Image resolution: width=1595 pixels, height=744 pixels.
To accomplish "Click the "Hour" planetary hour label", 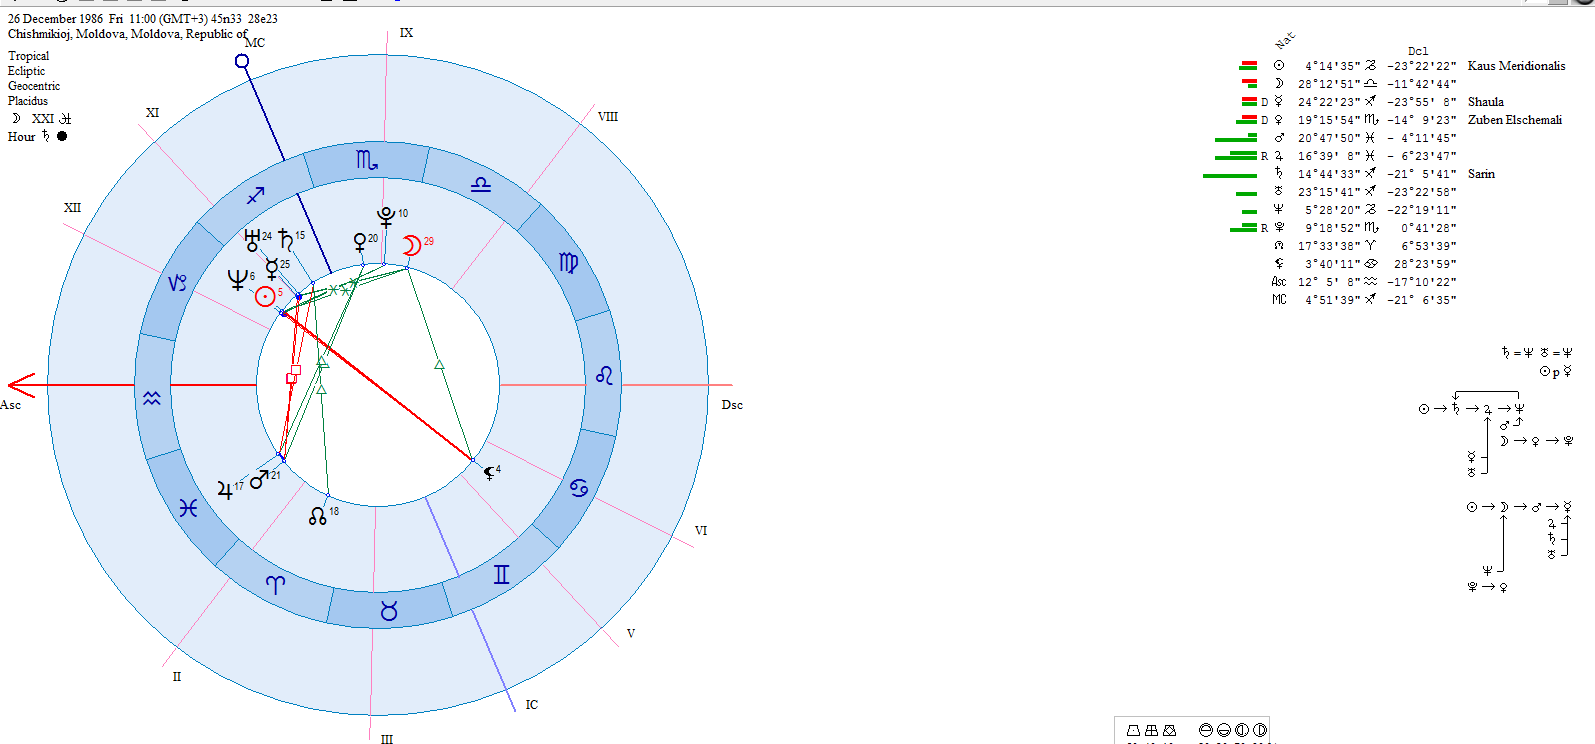I will point(22,137).
